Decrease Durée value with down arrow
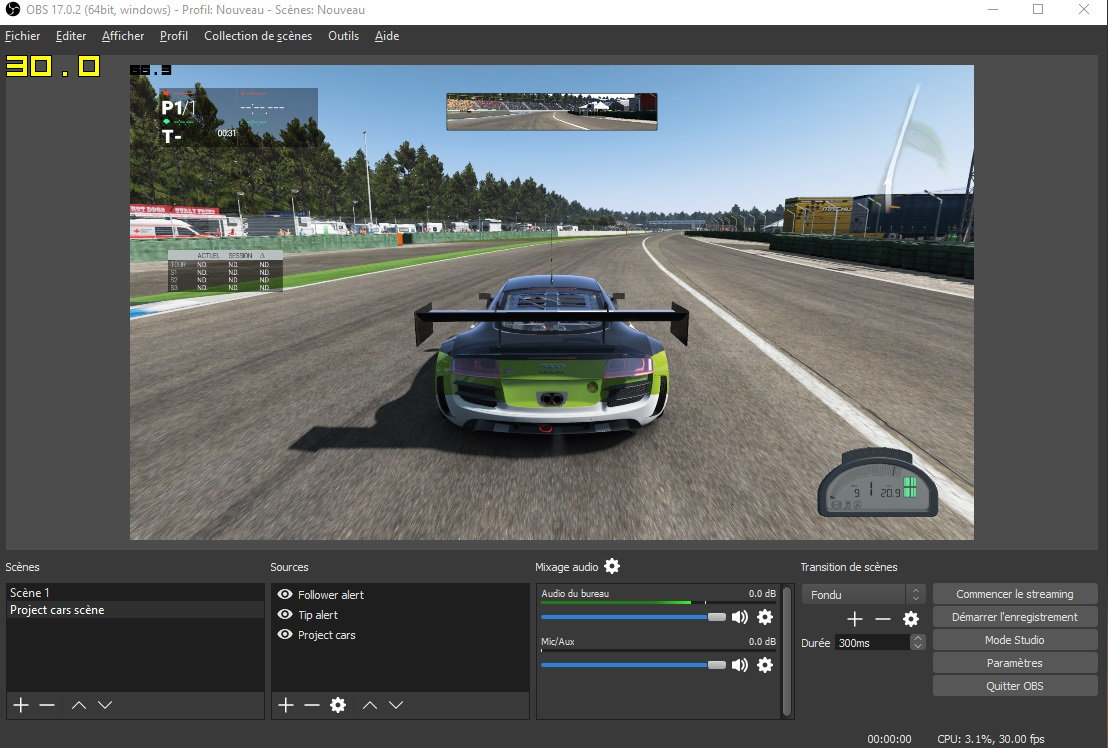This screenshot has width=1108, height=748. (917, 646)
